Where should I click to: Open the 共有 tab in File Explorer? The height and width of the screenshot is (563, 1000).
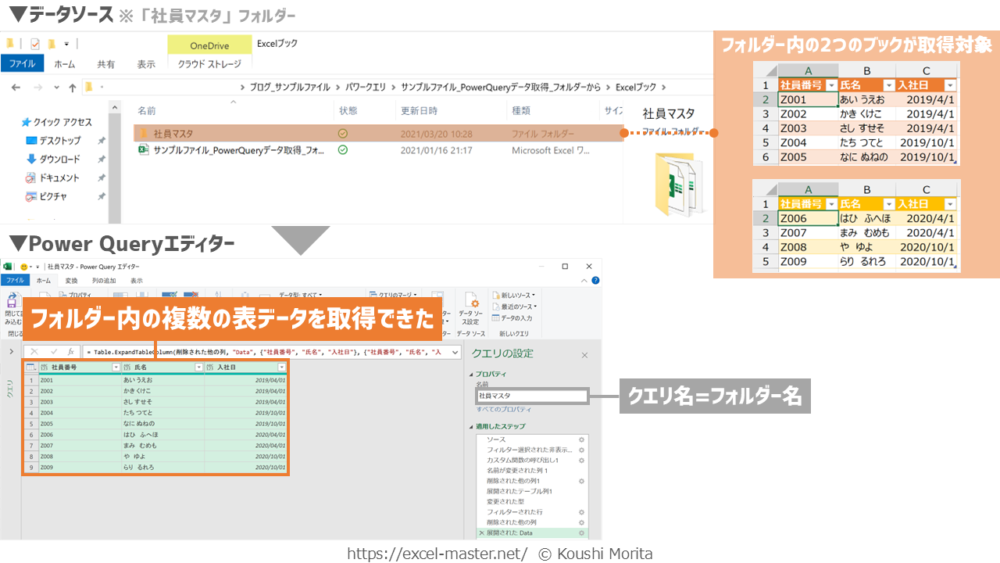tap(105, 64)
